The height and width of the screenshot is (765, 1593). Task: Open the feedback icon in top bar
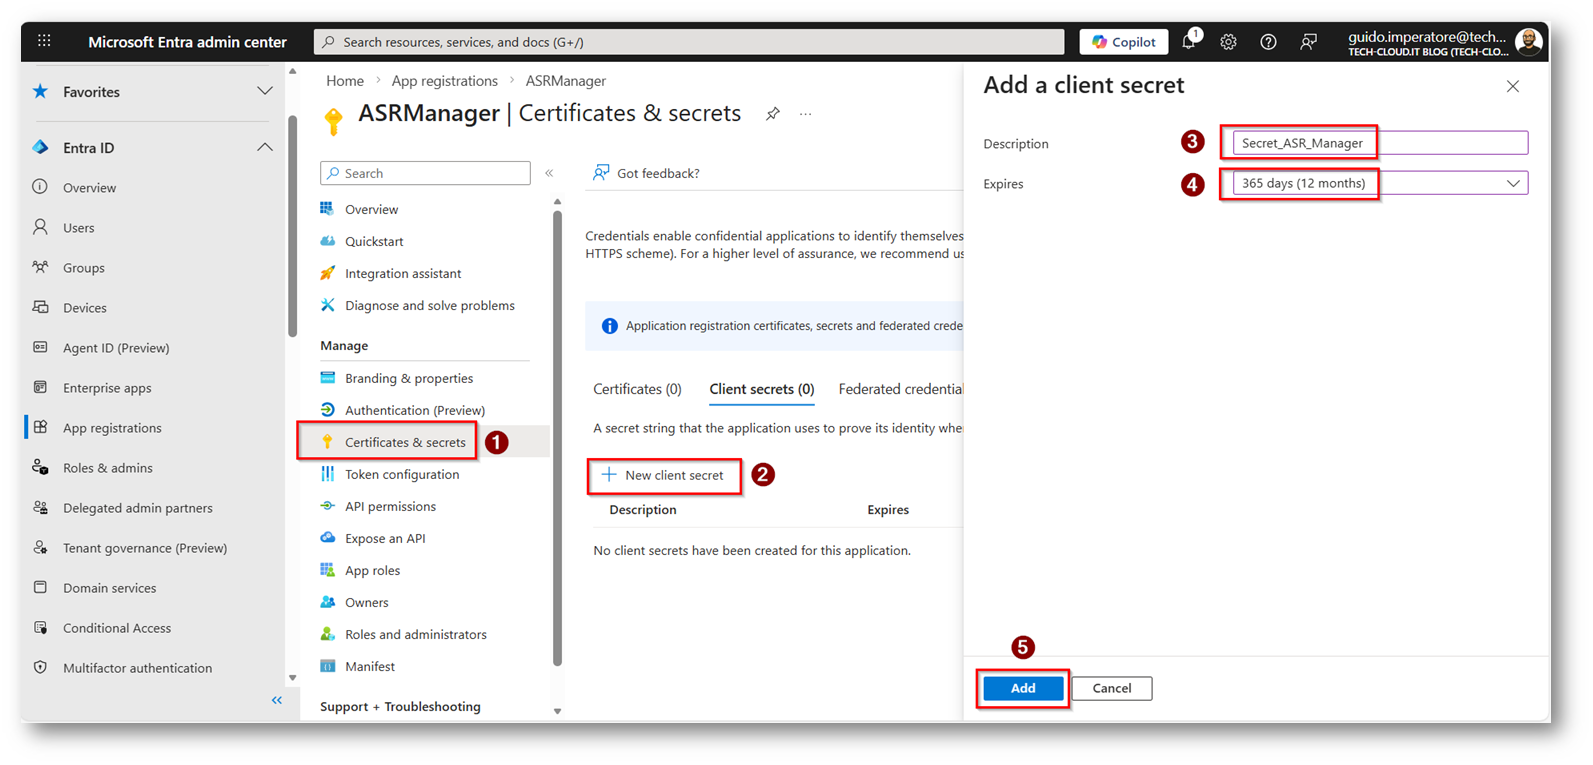pyautogui.click(x=1308, y=42)
